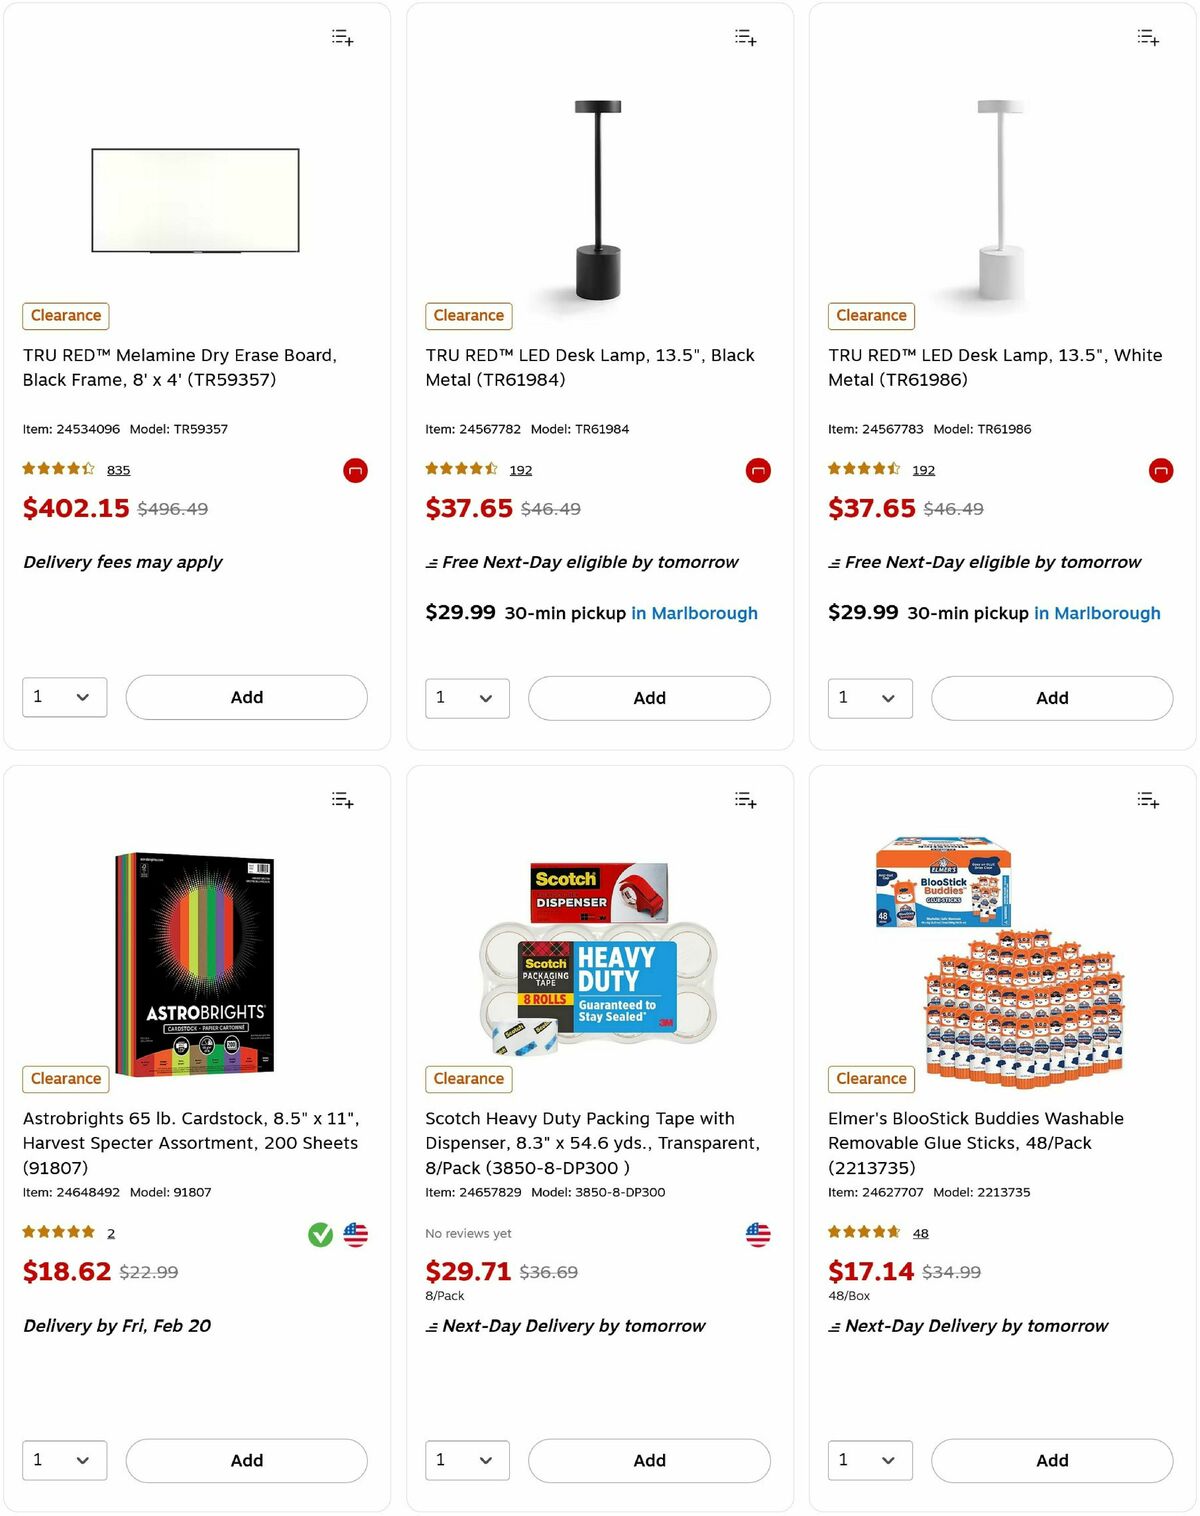
Task: Click Add for the Scotch packing tape
Action: click(x=648, y=1460)
